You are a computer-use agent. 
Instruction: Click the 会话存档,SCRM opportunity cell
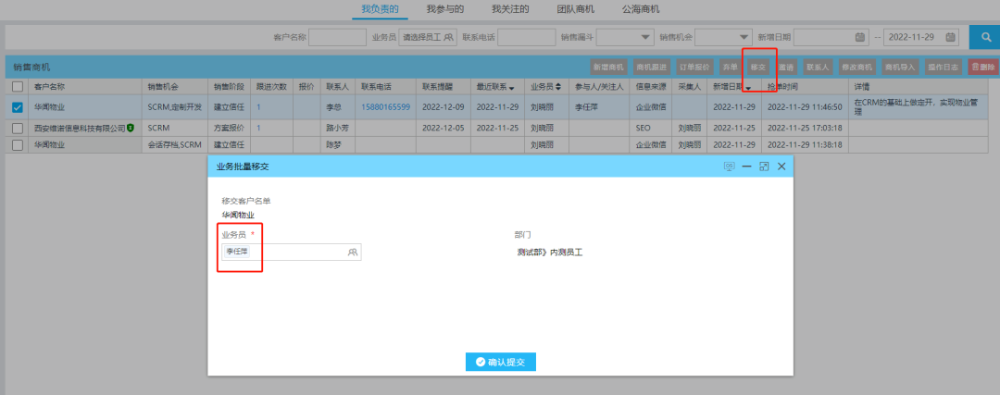point(175,145)
